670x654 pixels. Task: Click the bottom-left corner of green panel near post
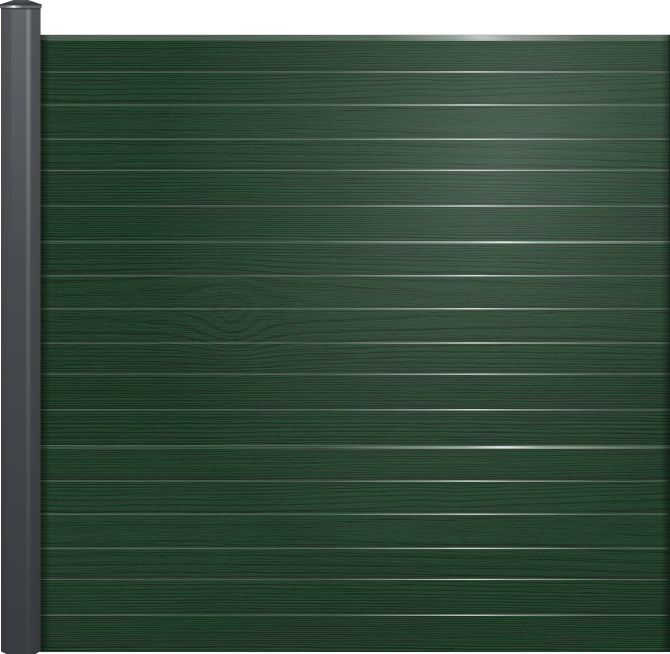(45, 649)
